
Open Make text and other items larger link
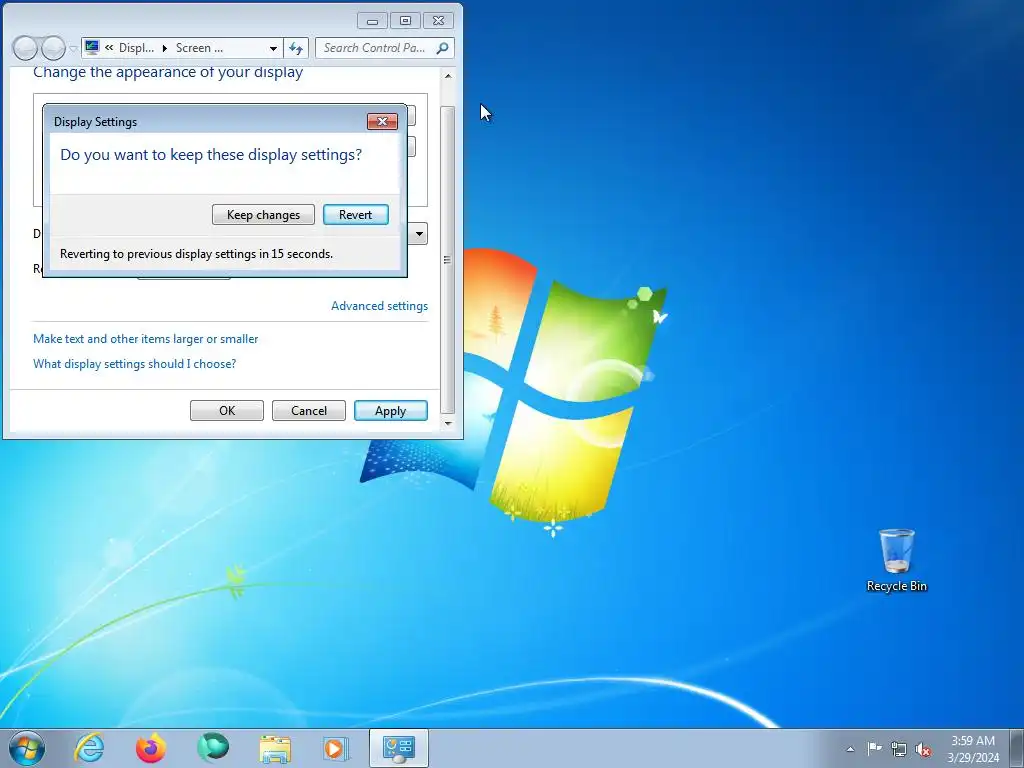coord(146,339)
